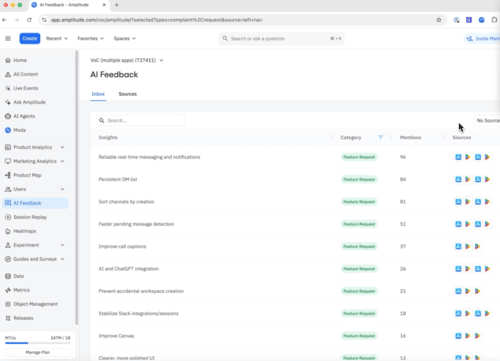Click the 96 mentions value

click(403, 157)
